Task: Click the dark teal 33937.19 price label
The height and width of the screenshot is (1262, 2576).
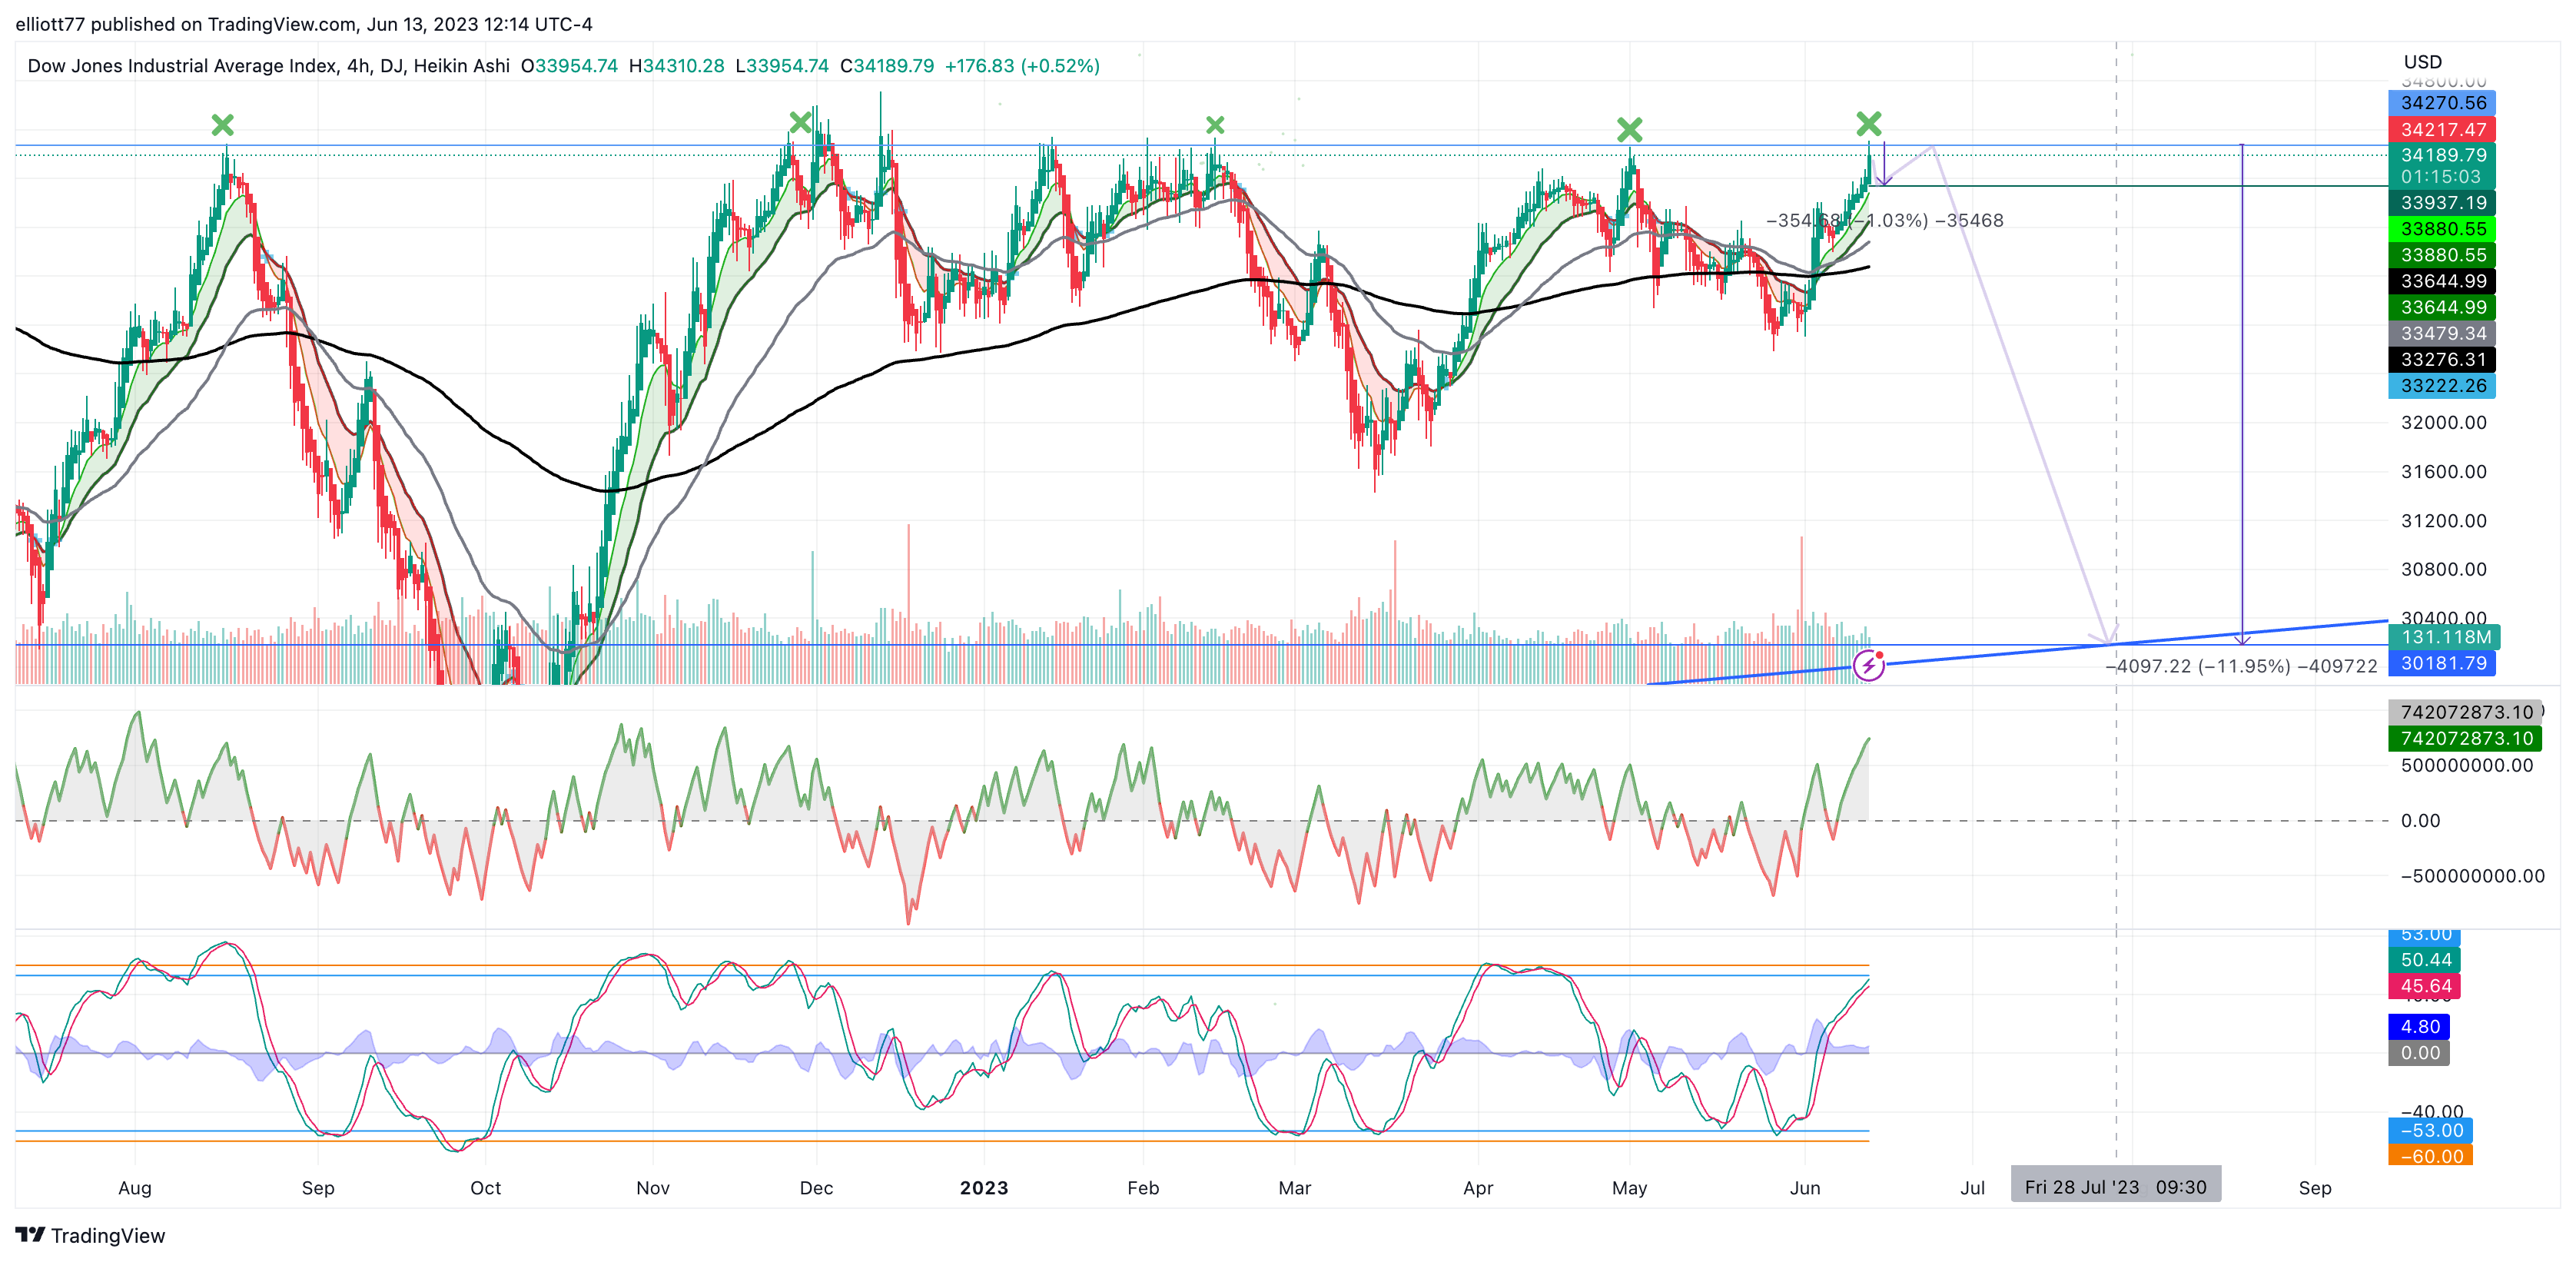Action: pos(2442,203)
